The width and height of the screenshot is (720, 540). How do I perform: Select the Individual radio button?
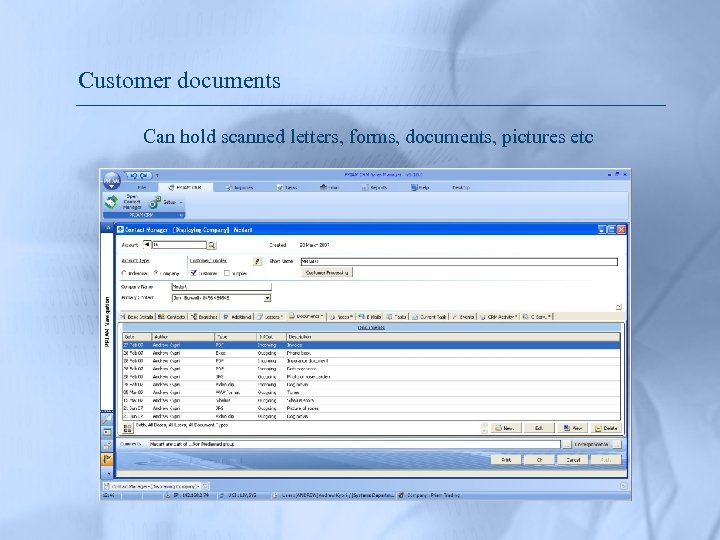pos(124,272)
